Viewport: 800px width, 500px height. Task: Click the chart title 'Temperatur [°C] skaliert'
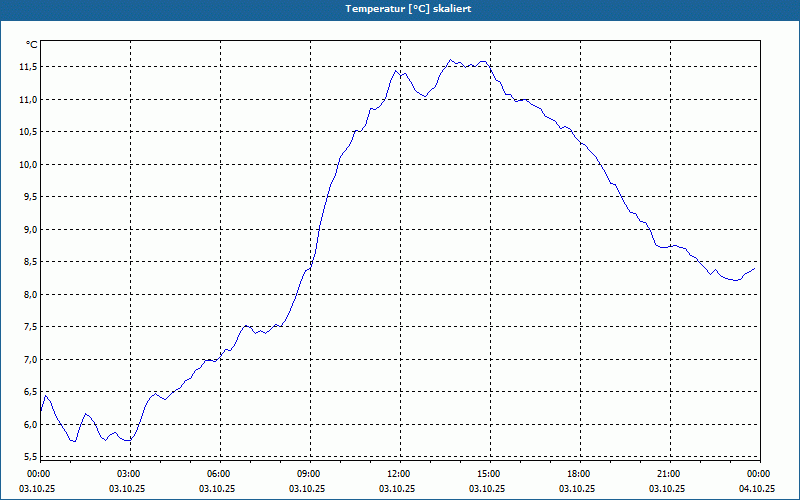tap(408, 9)
